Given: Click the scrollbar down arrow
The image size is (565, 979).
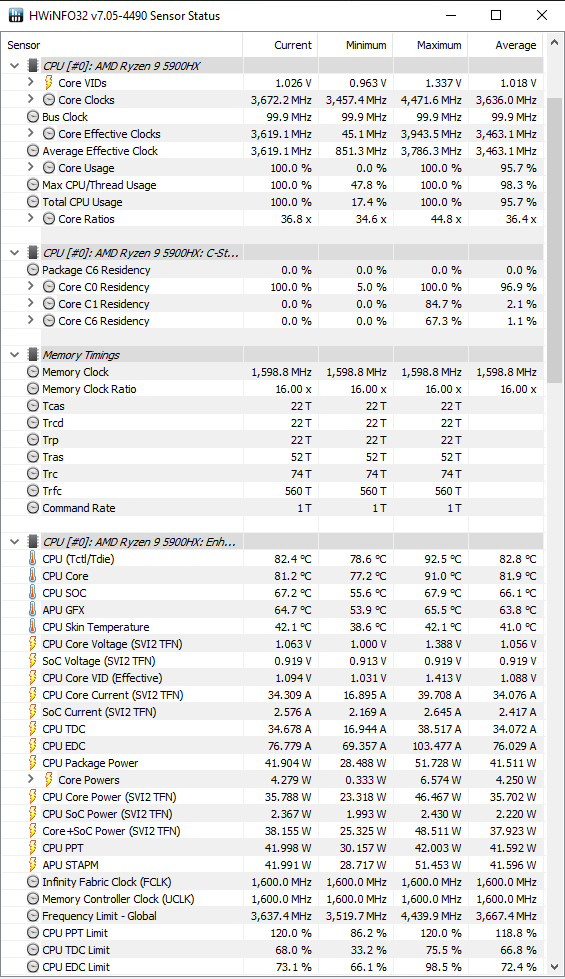Looking at the screenshot, I should click(x=554, y=967).
